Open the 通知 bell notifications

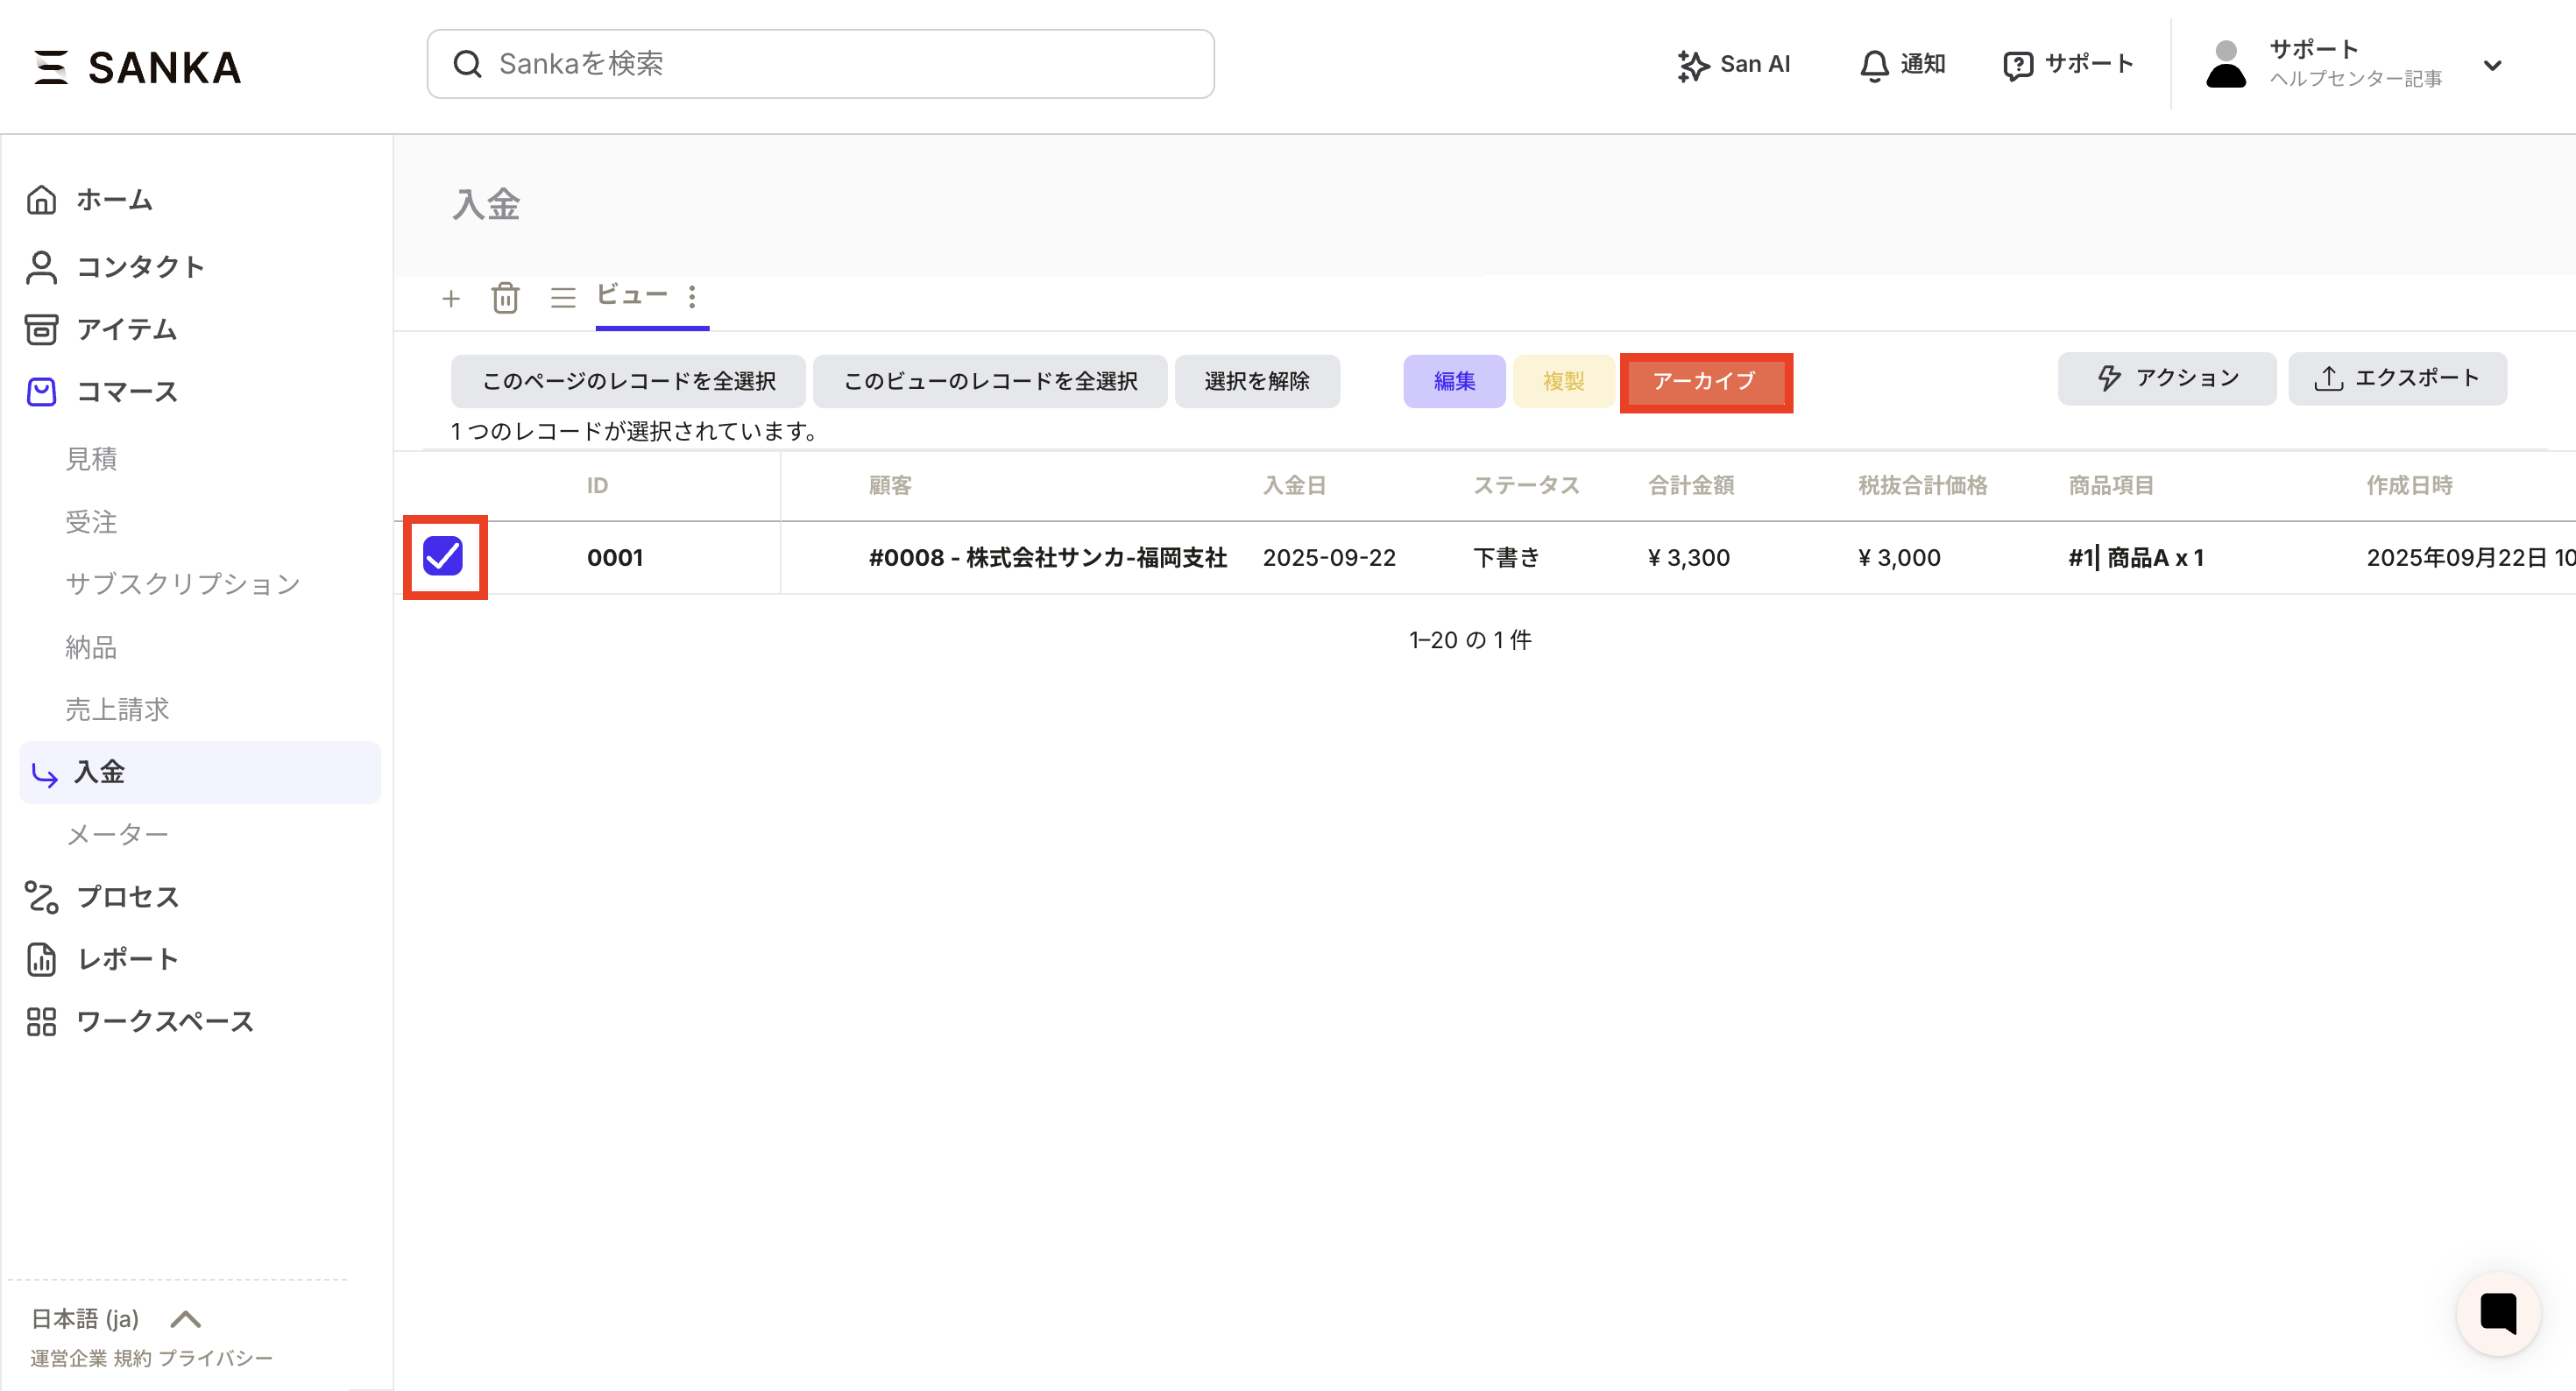coord(1874,65)
